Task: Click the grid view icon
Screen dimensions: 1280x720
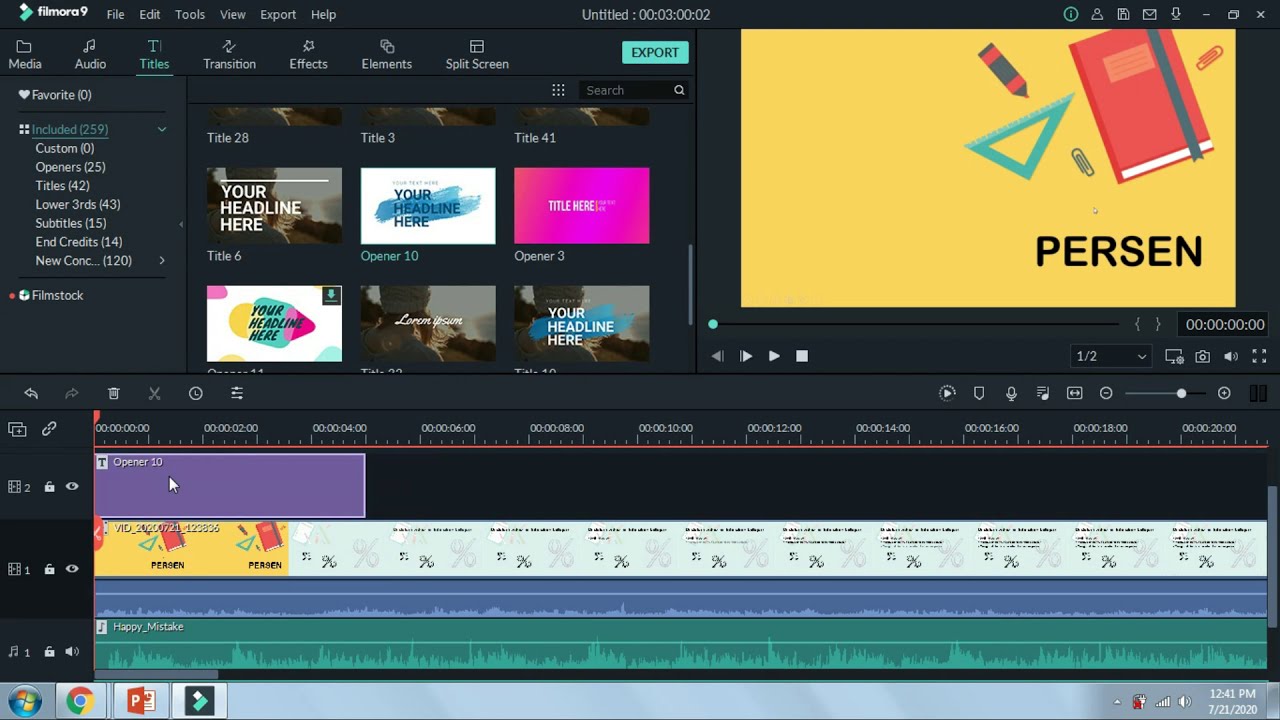Action: 558,90
